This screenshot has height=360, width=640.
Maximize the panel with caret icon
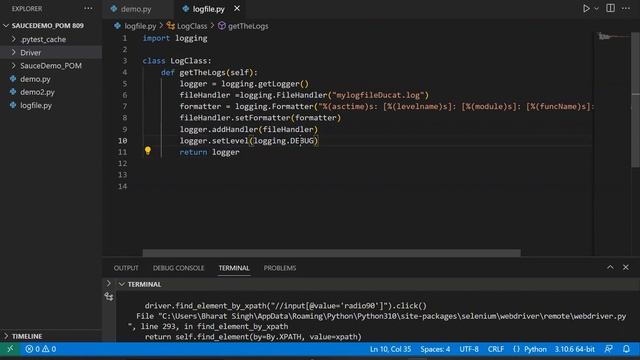(610, 267)
